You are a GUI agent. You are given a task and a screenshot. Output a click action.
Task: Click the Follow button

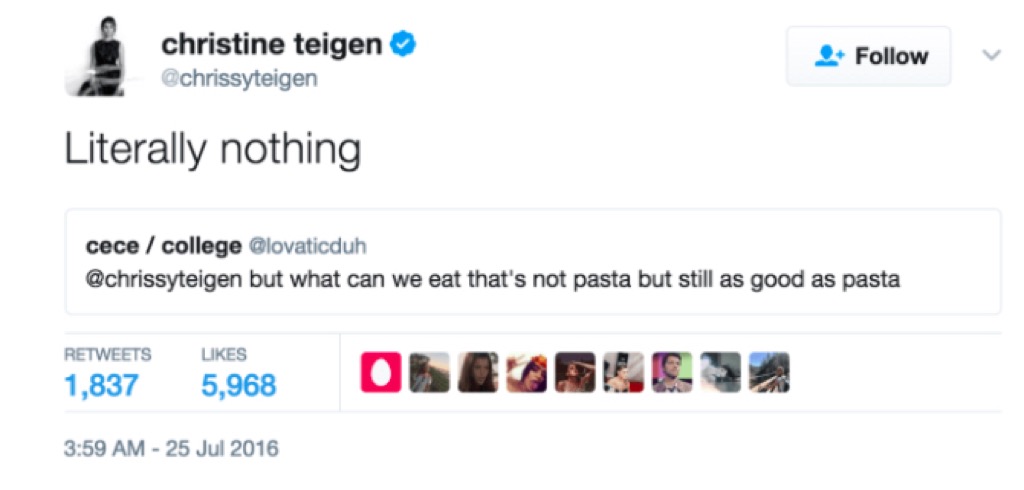[868, 56]
